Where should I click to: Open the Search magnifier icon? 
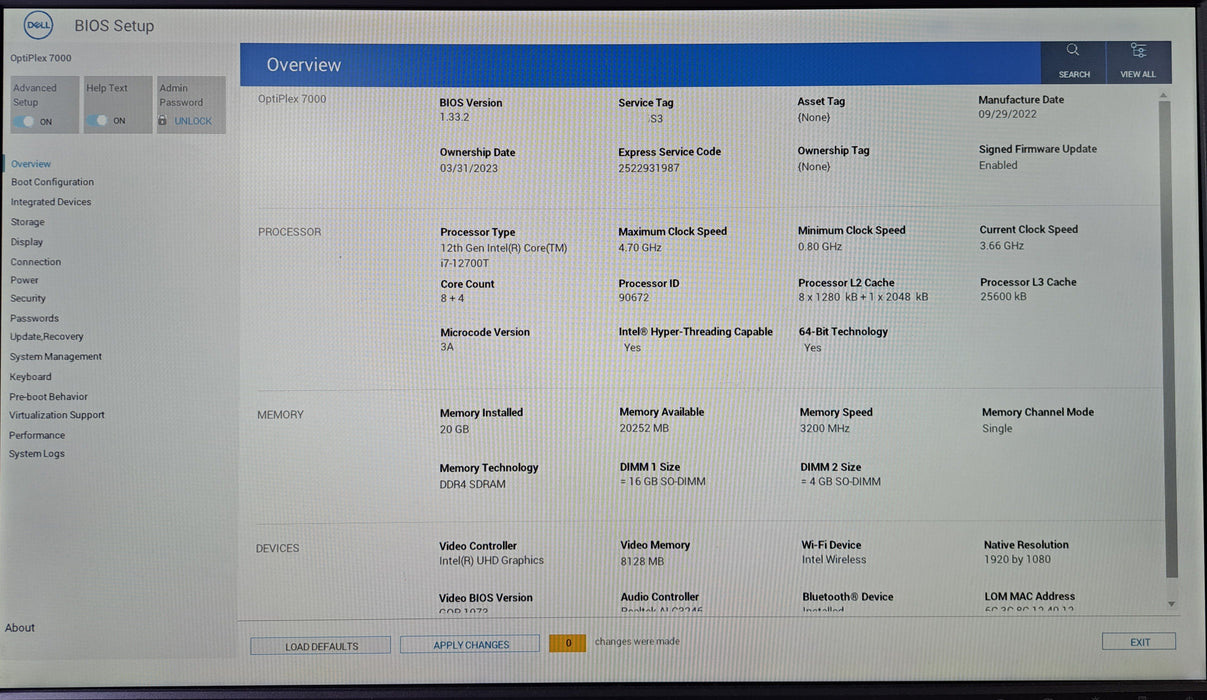pyautogui.click(x=1073, y=50)
